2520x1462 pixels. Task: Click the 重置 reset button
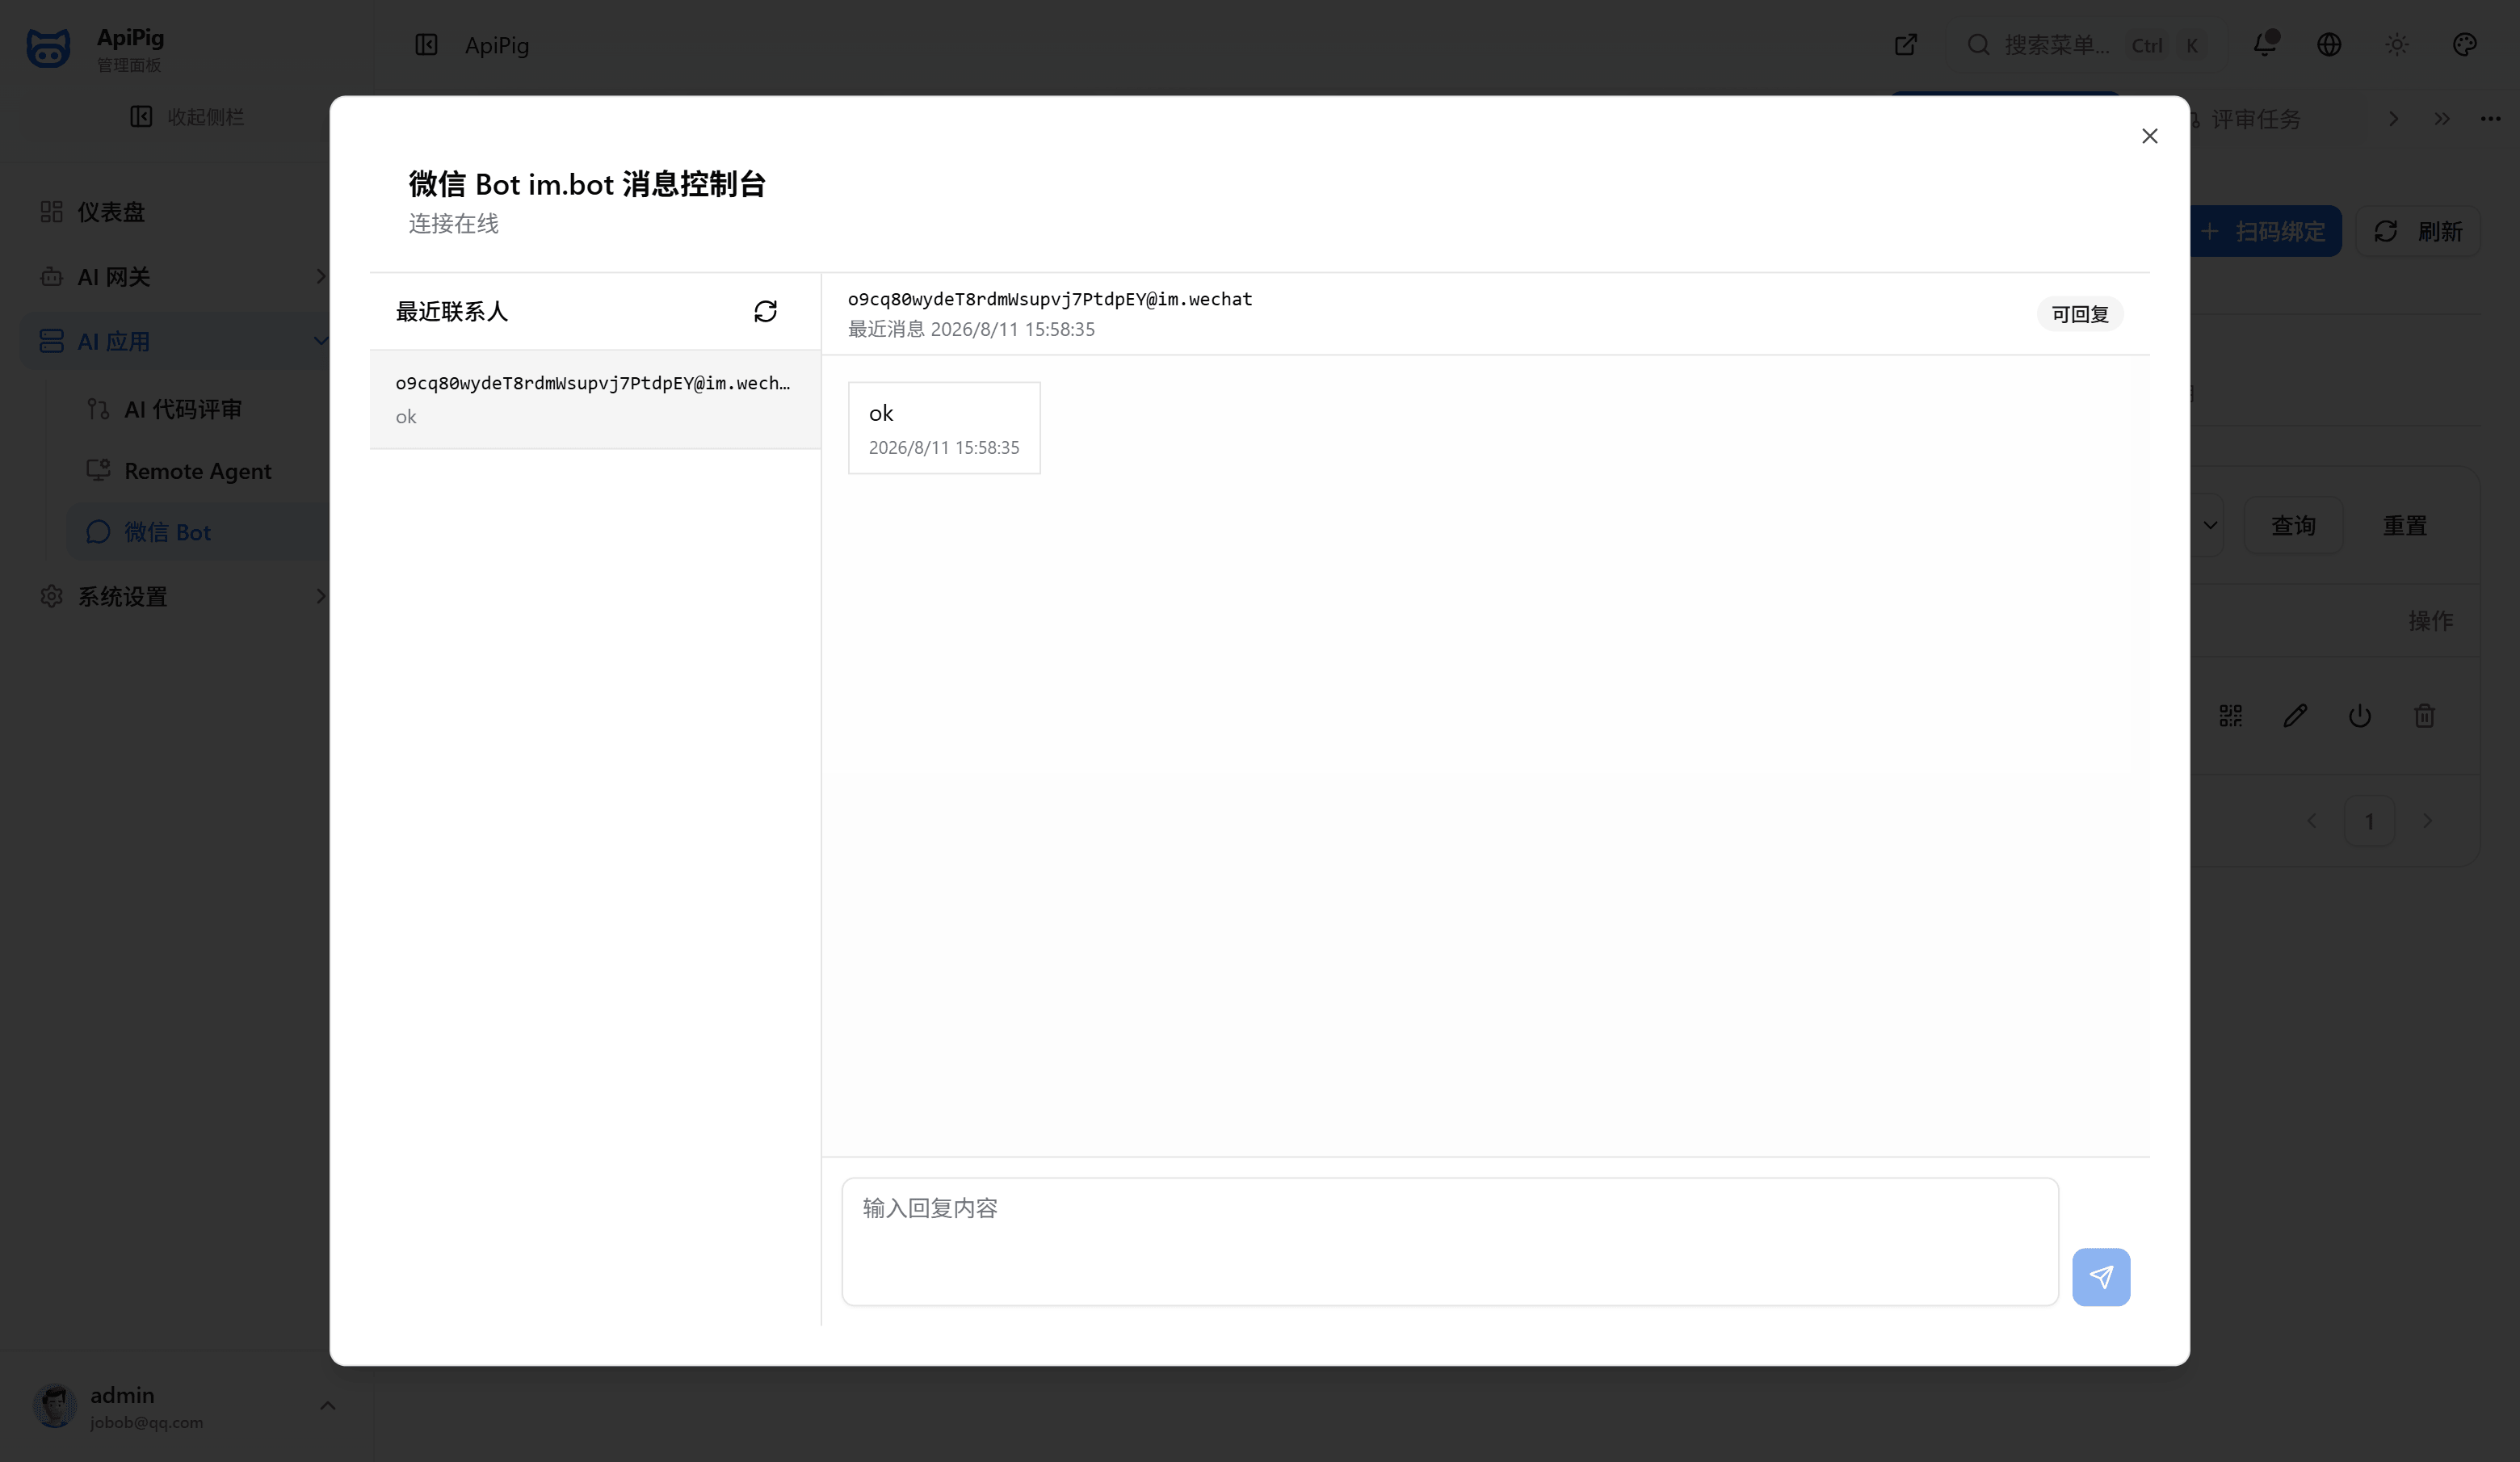click(x=2405, y=525)
